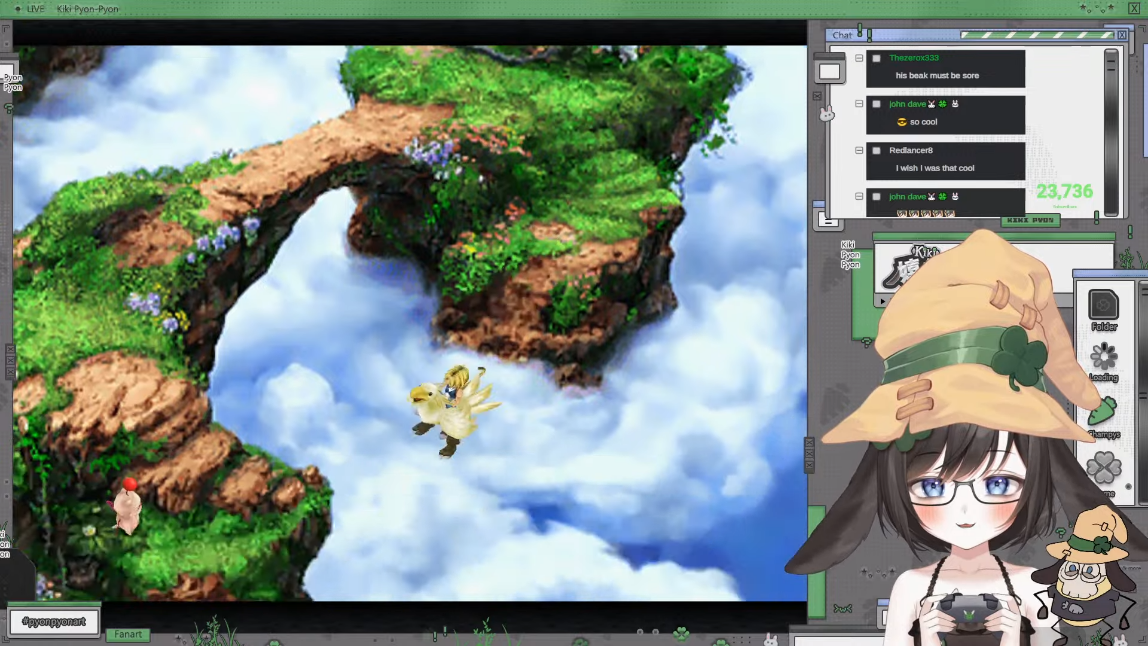Viewport: 1148px width, 646px height.
Task: Click the moogle character in game
Action: tap(127, 505)
